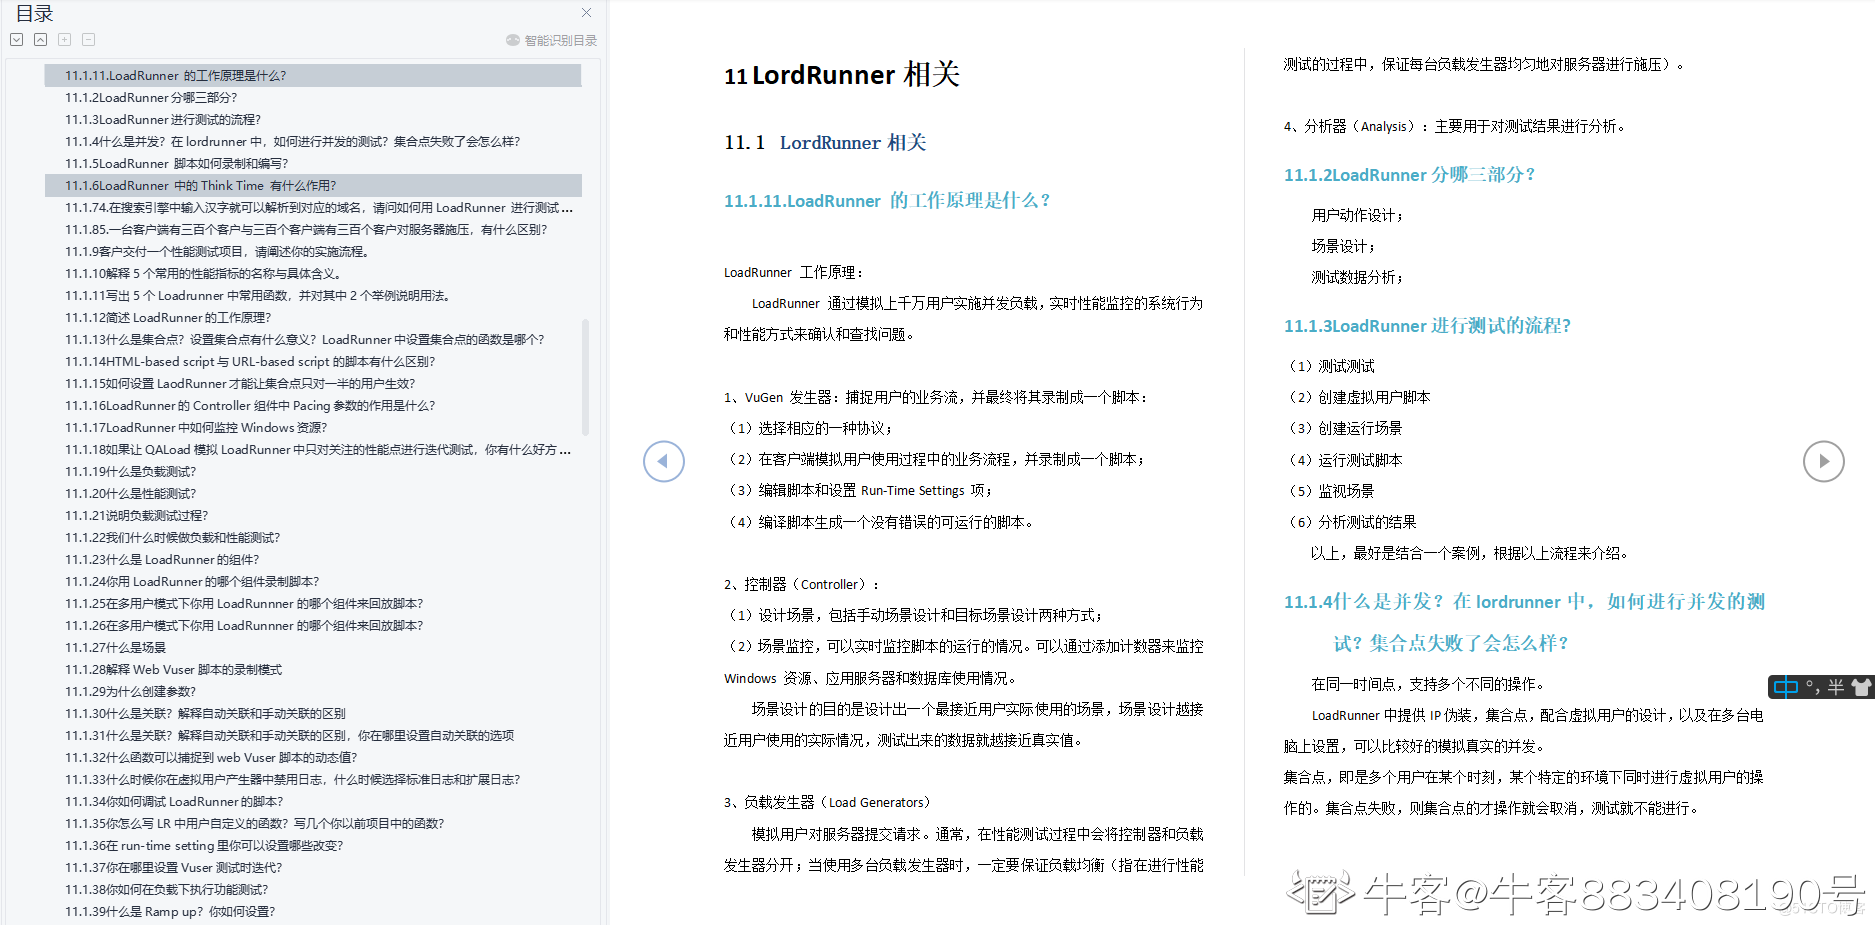Viewport: 1875px width, 925px height.
Task: Select outline item 11.1.39什么是 Ramp up
Action: [x=170, y=912]
